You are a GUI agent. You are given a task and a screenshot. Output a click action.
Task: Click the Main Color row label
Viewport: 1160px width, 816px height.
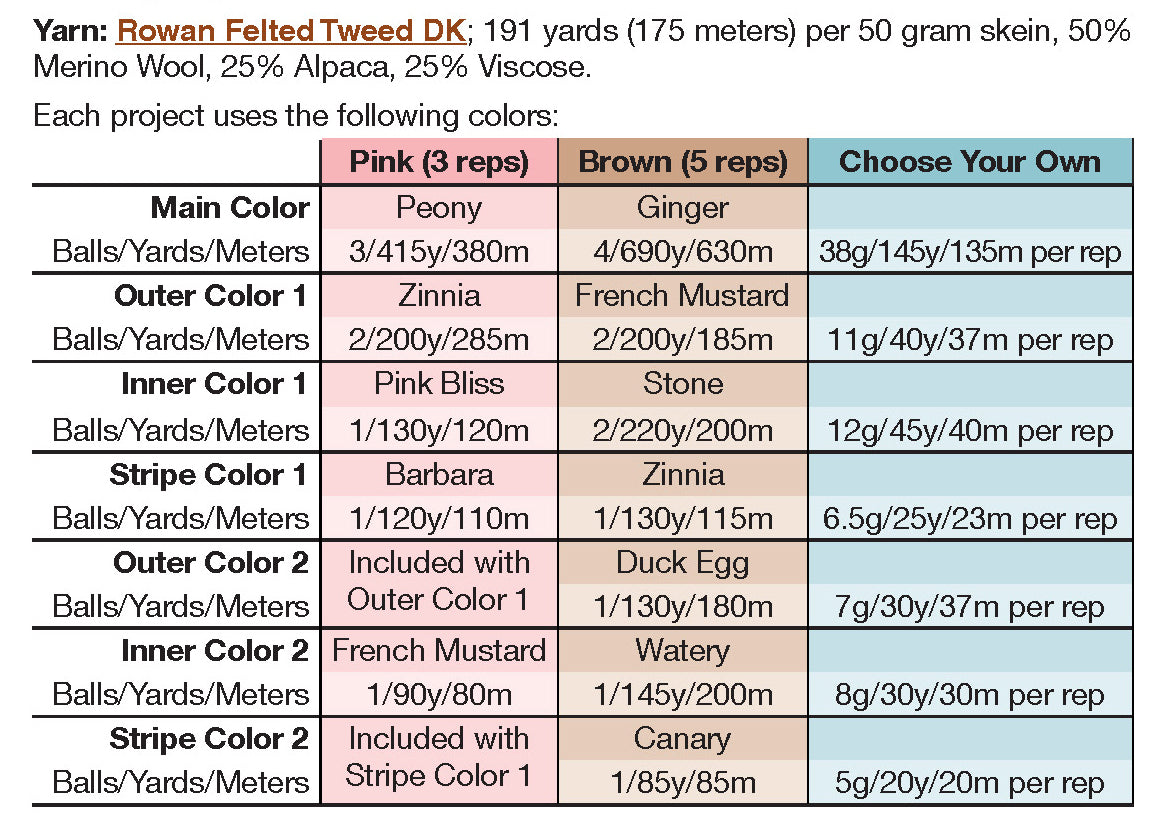click(230, 207)
